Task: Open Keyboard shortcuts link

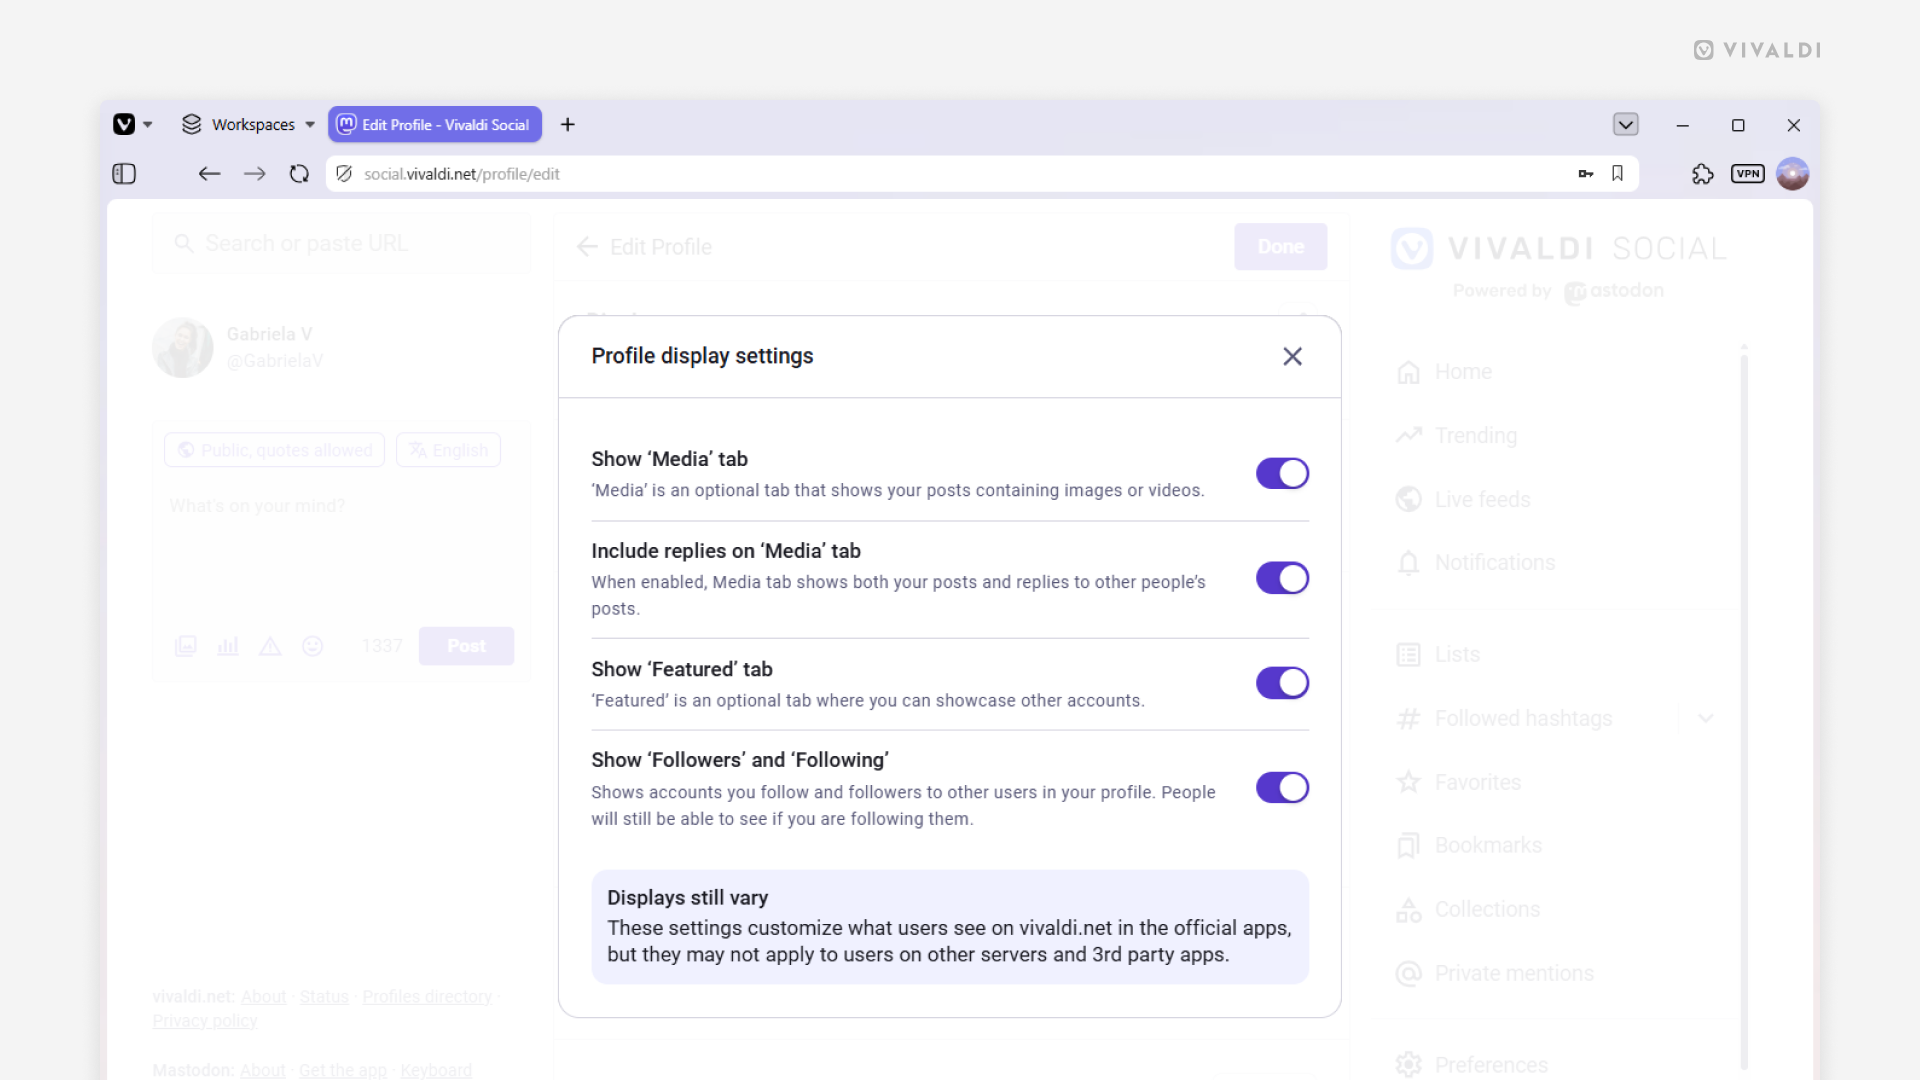Action: click(x=436, y=1071)
